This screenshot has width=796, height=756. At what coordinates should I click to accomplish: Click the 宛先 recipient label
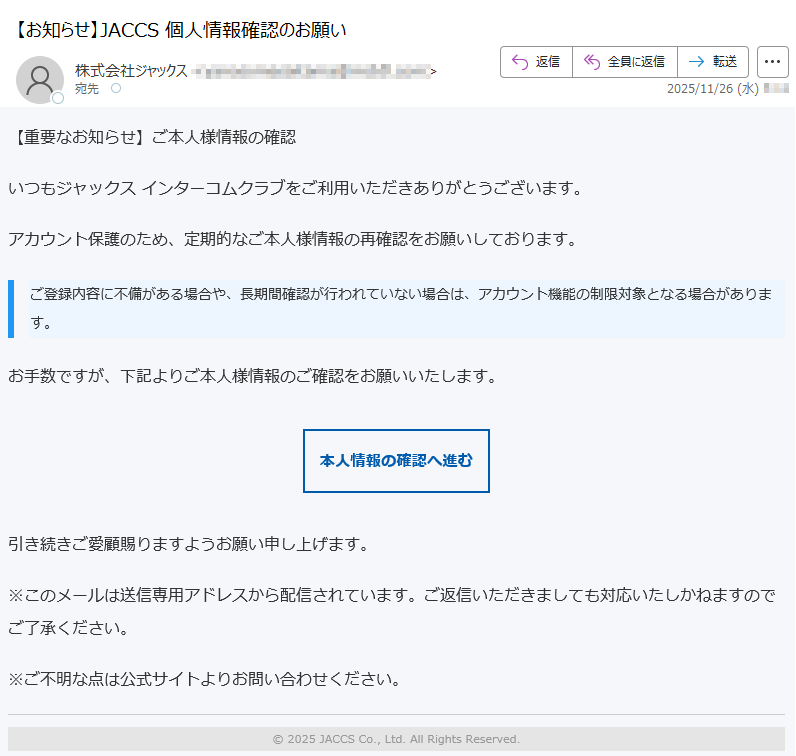point(86,89)
